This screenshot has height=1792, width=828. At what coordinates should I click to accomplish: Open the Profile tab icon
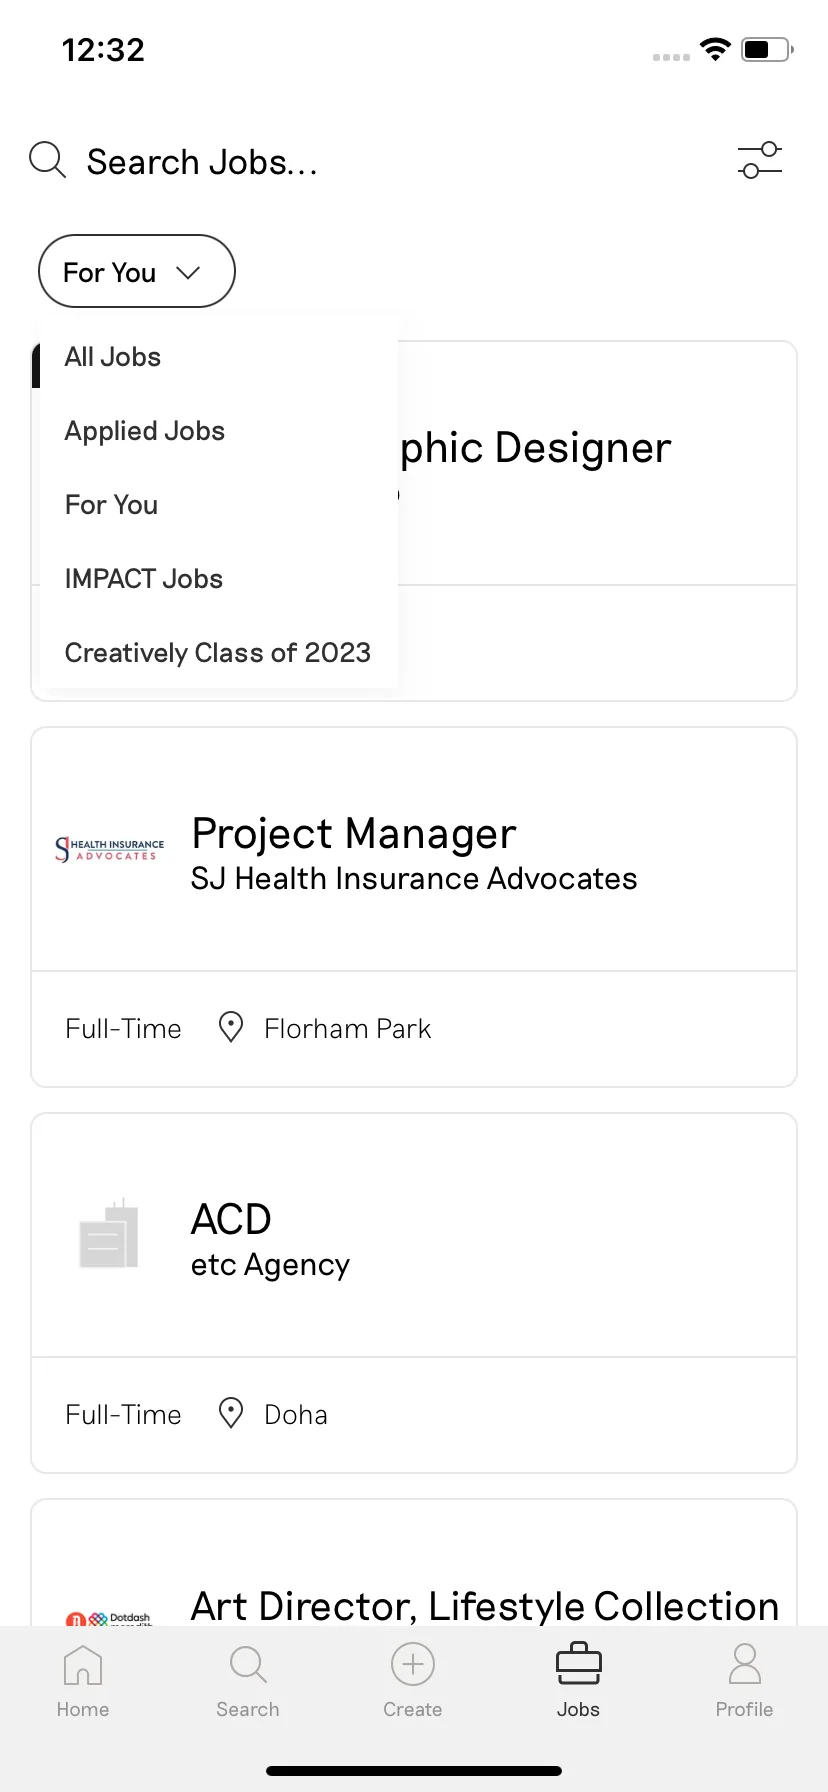[744, 1682]
